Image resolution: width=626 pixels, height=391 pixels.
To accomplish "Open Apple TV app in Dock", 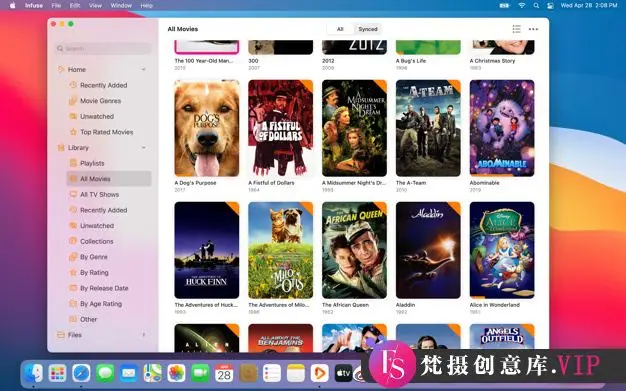I will [343, 373].
